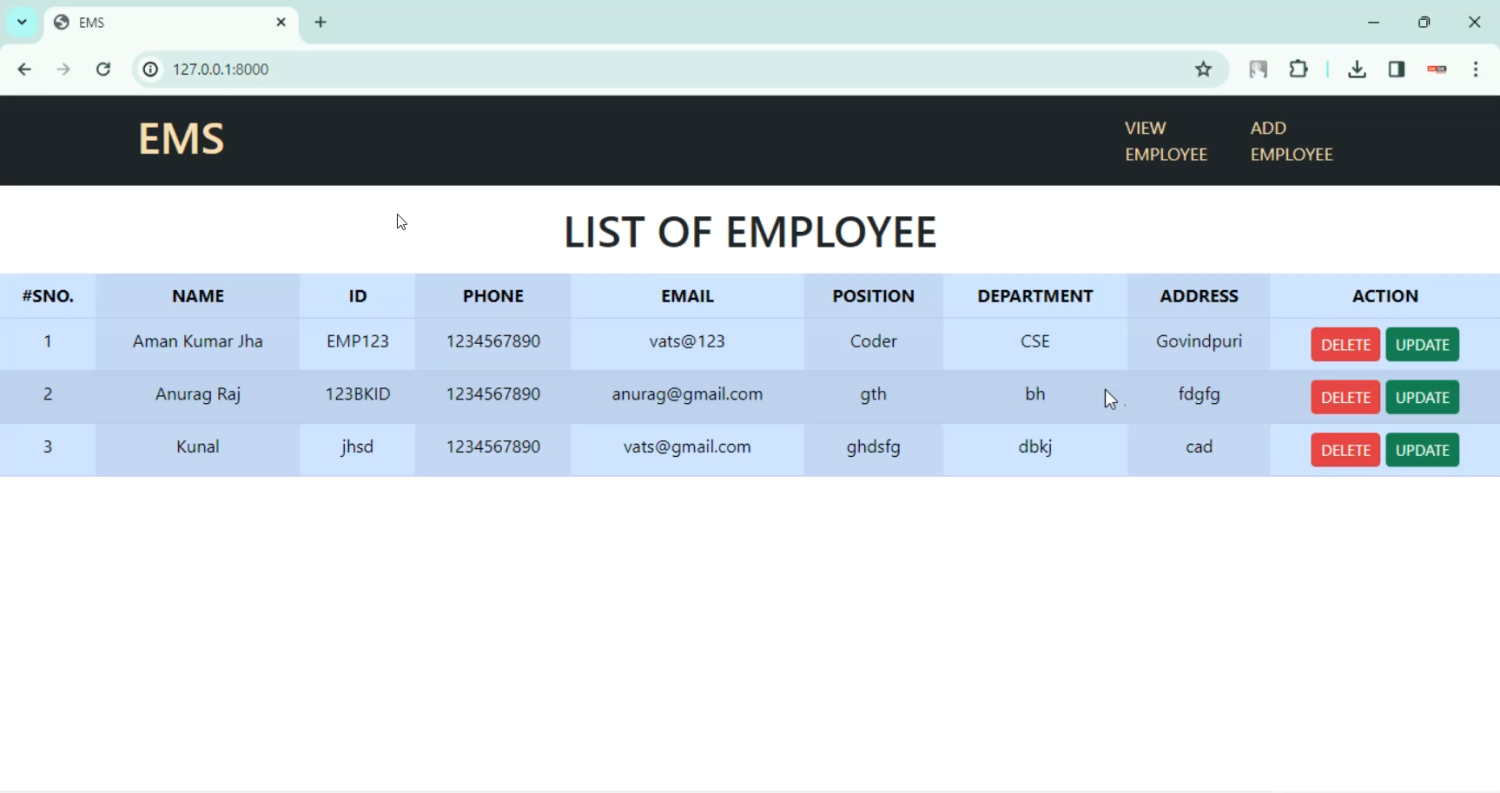Image resolution: width=1500 pixels, height=793 pixels.
Task: Open Chrome's three-dot menu
Action: pyautogui.click(x=1476, y=69)
